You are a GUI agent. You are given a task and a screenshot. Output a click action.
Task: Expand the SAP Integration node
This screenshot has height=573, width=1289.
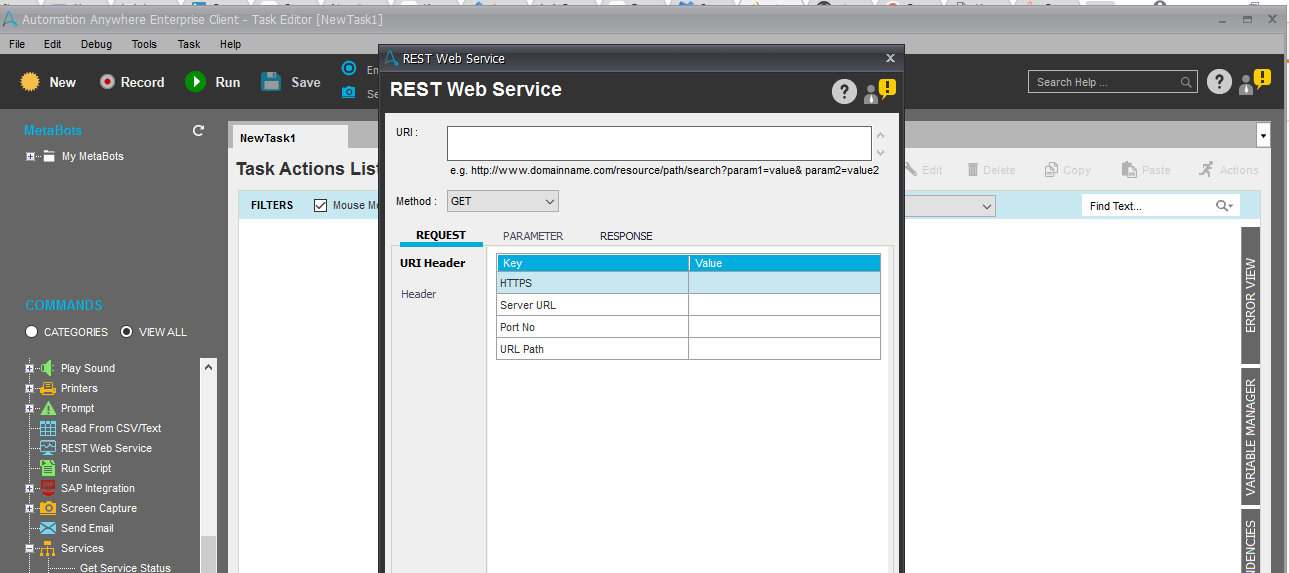click(31, 488)
